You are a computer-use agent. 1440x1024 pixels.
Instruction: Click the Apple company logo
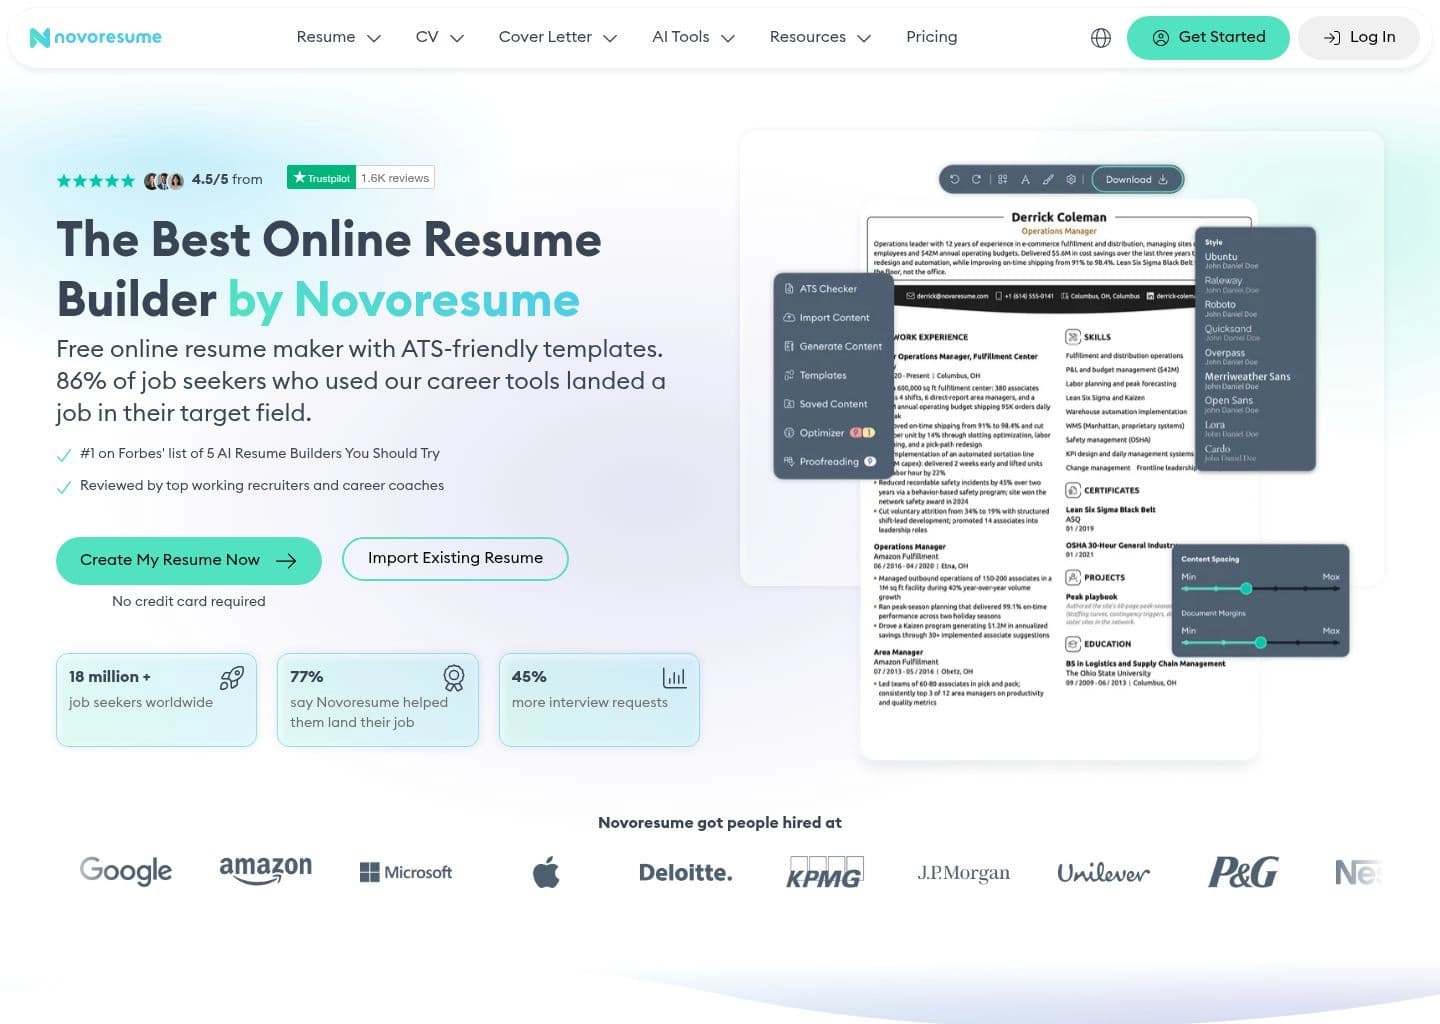click(546, 872)
